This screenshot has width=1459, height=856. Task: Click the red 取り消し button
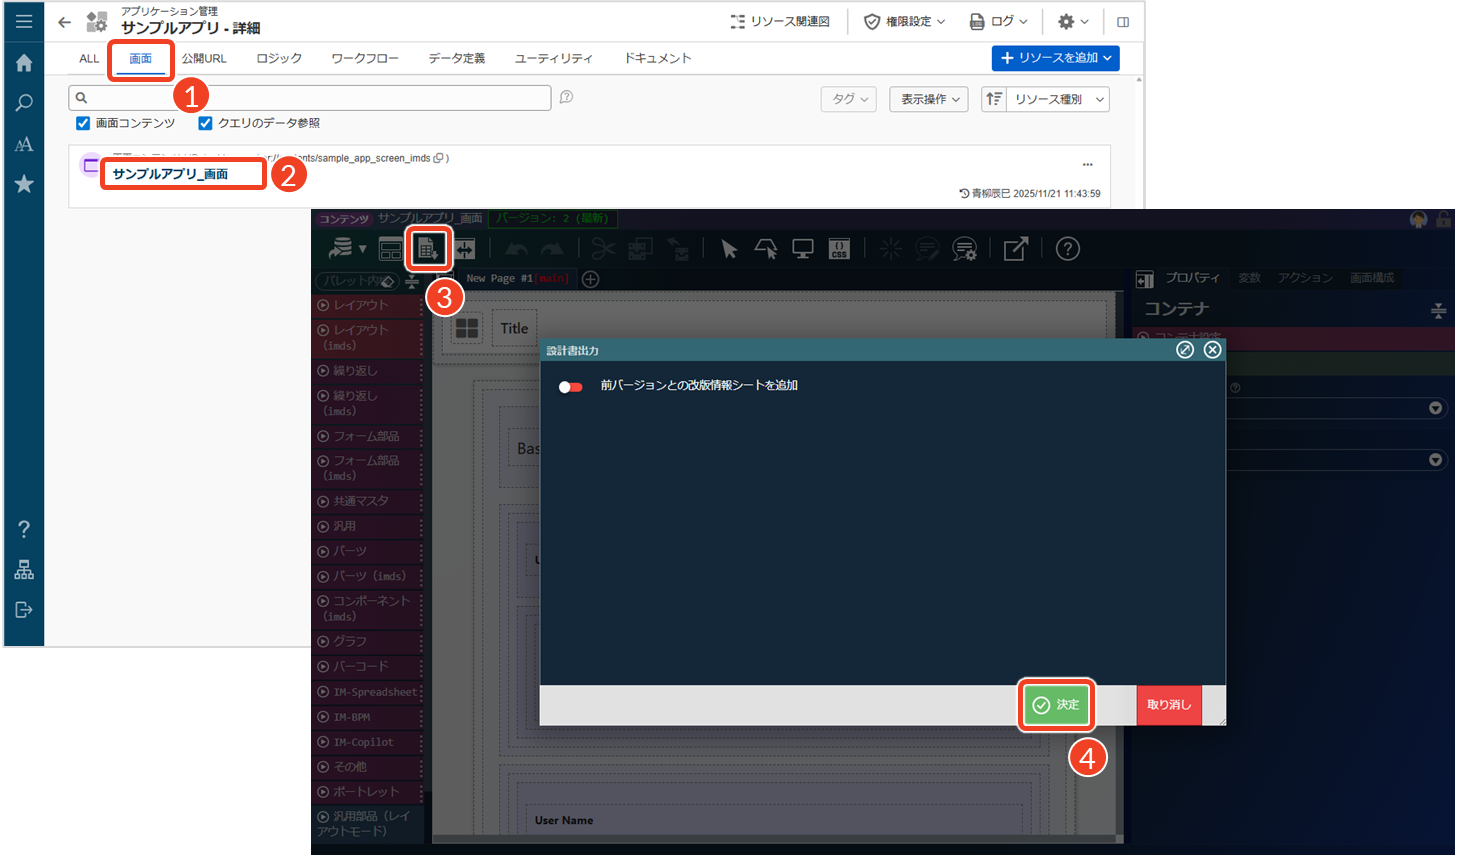(x=1168, y=705)
